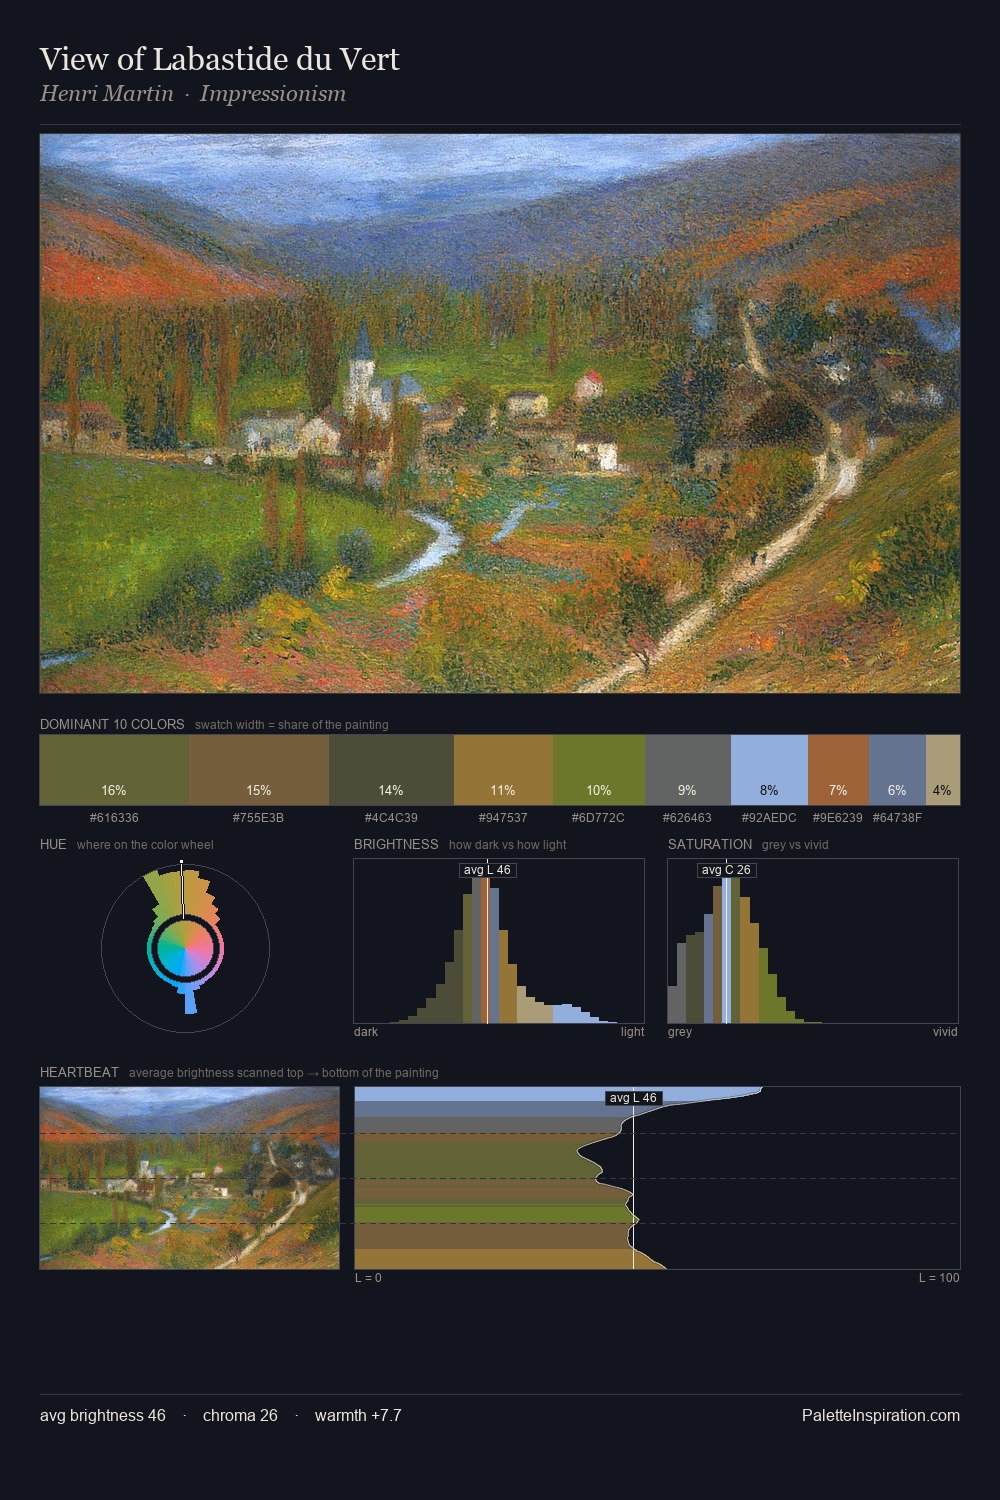The width and height of the screenshot is (1000, 1500).
Task: Click the hue color wheel center
Action: (185, 947)
